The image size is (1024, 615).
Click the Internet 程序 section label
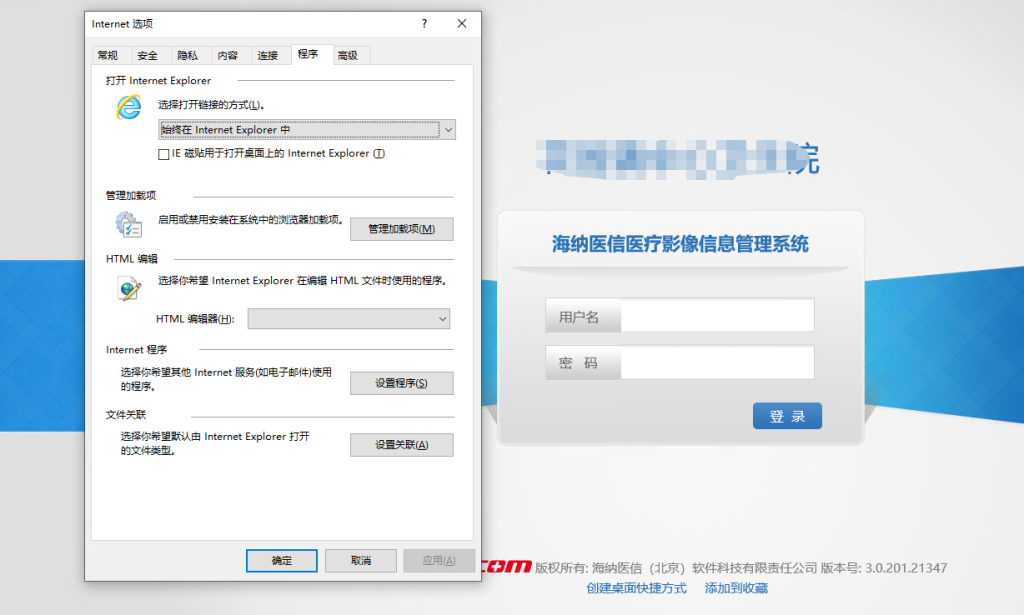click(x=136, y=350)
